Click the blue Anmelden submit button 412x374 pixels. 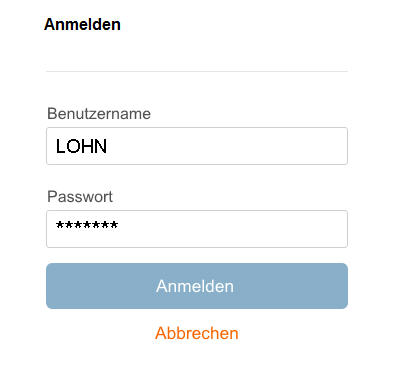[197, 286]
